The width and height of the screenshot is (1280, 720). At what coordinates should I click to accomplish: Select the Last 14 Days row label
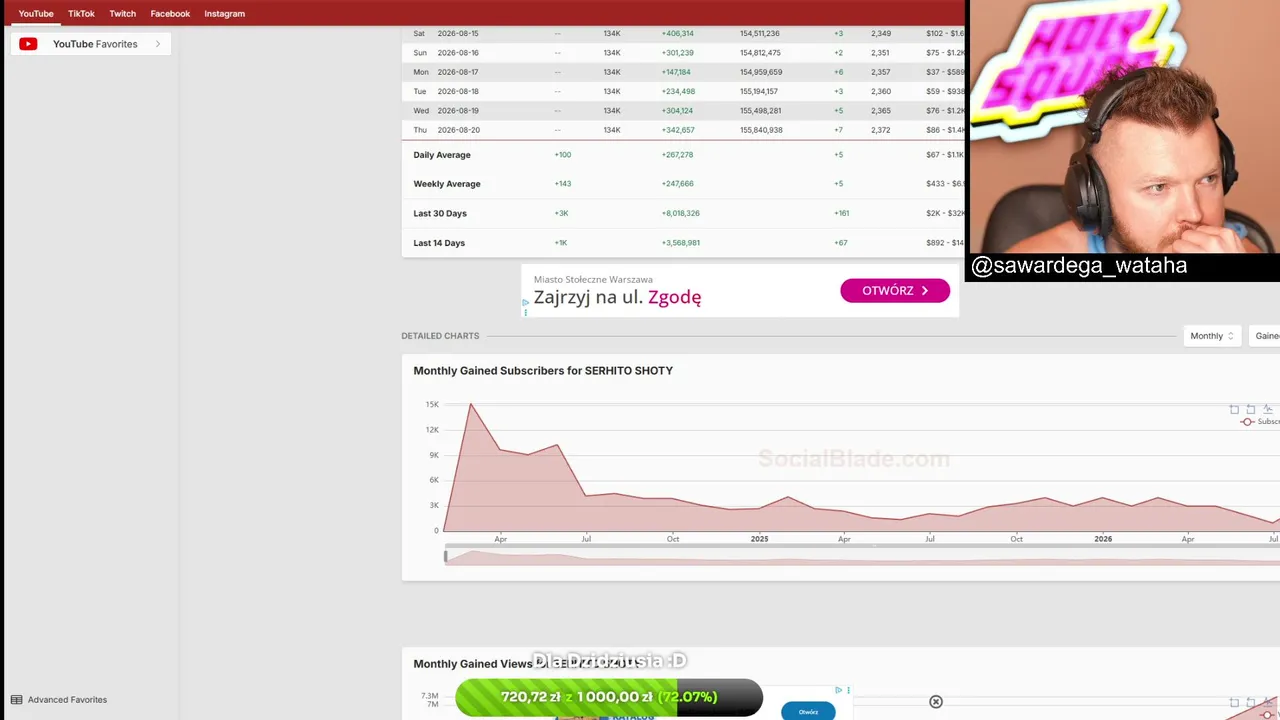coord(439,243)
